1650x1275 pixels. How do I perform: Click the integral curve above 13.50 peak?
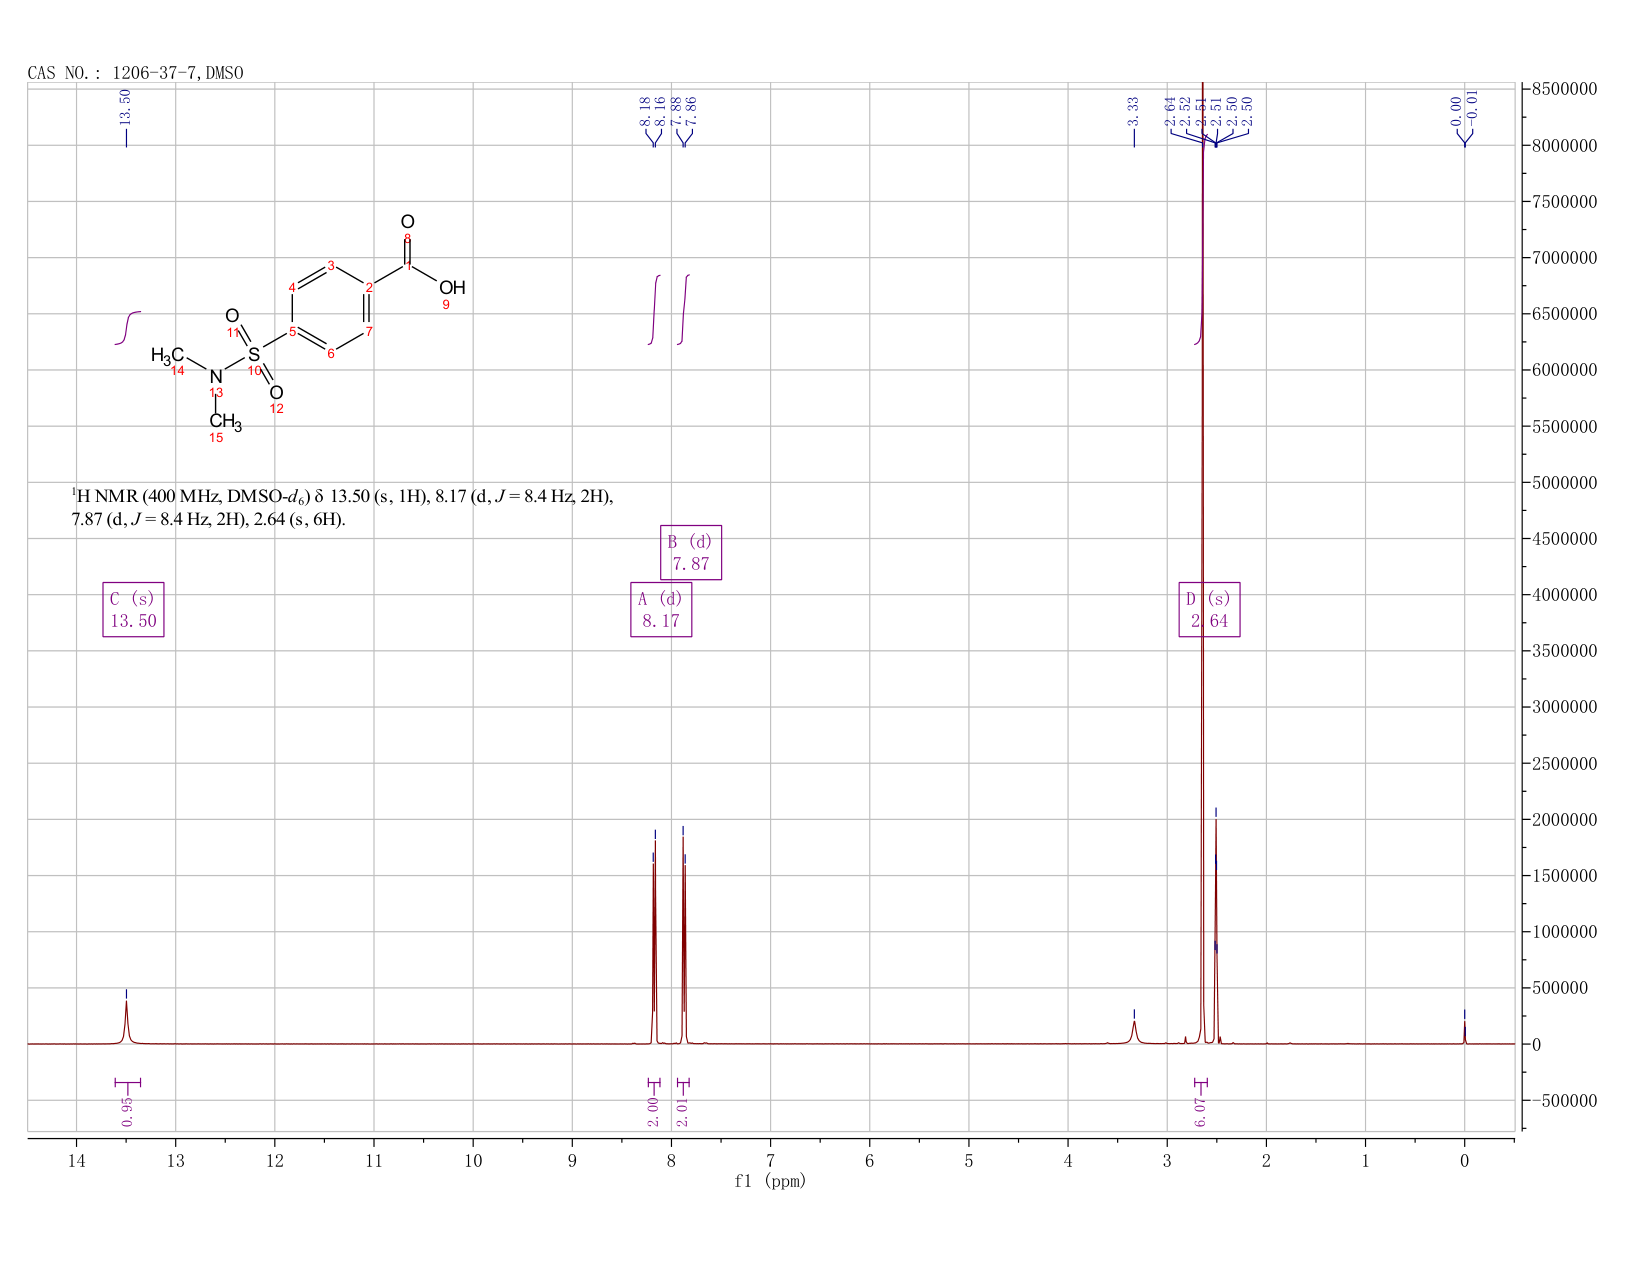coord(127,328)
